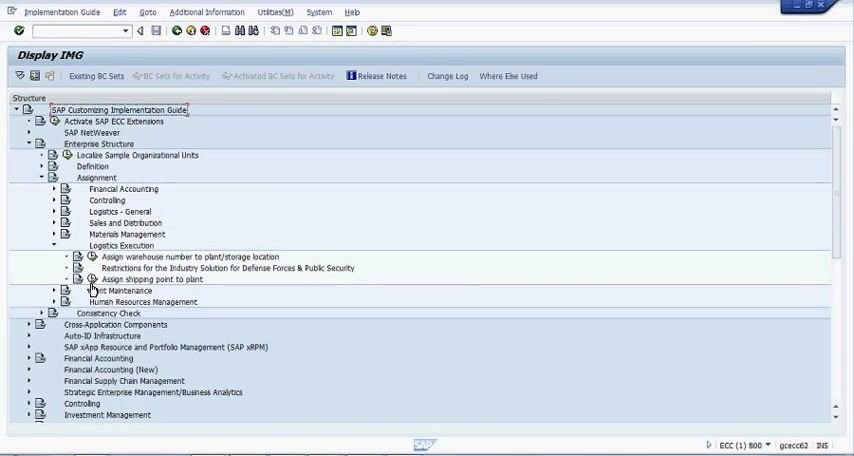The image size is (854, 456).
Task: Open the command field dropdown arrow
Action: pos(126,31)
